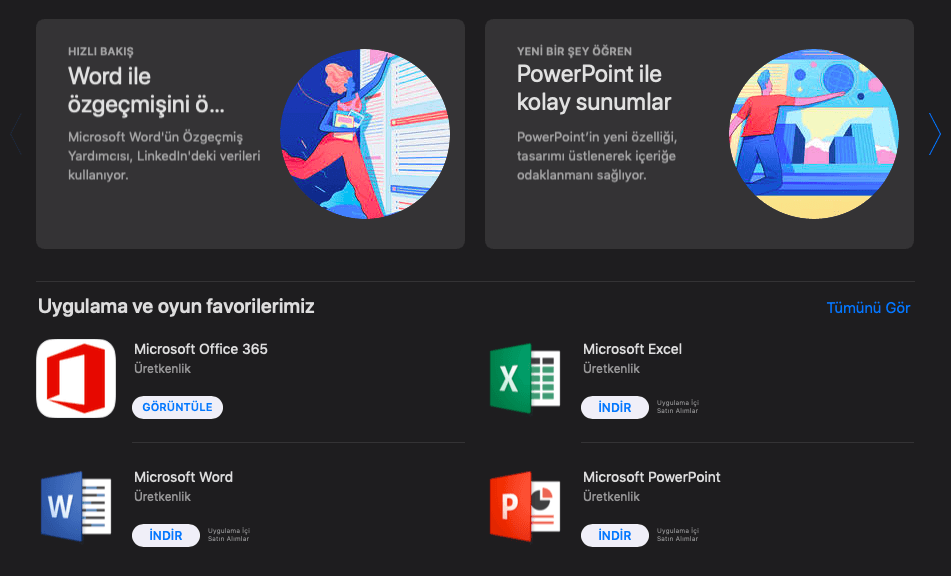Advance the featured cards with right chevron
Viewport: 951px width, 576px height.
tap(934, 134)
